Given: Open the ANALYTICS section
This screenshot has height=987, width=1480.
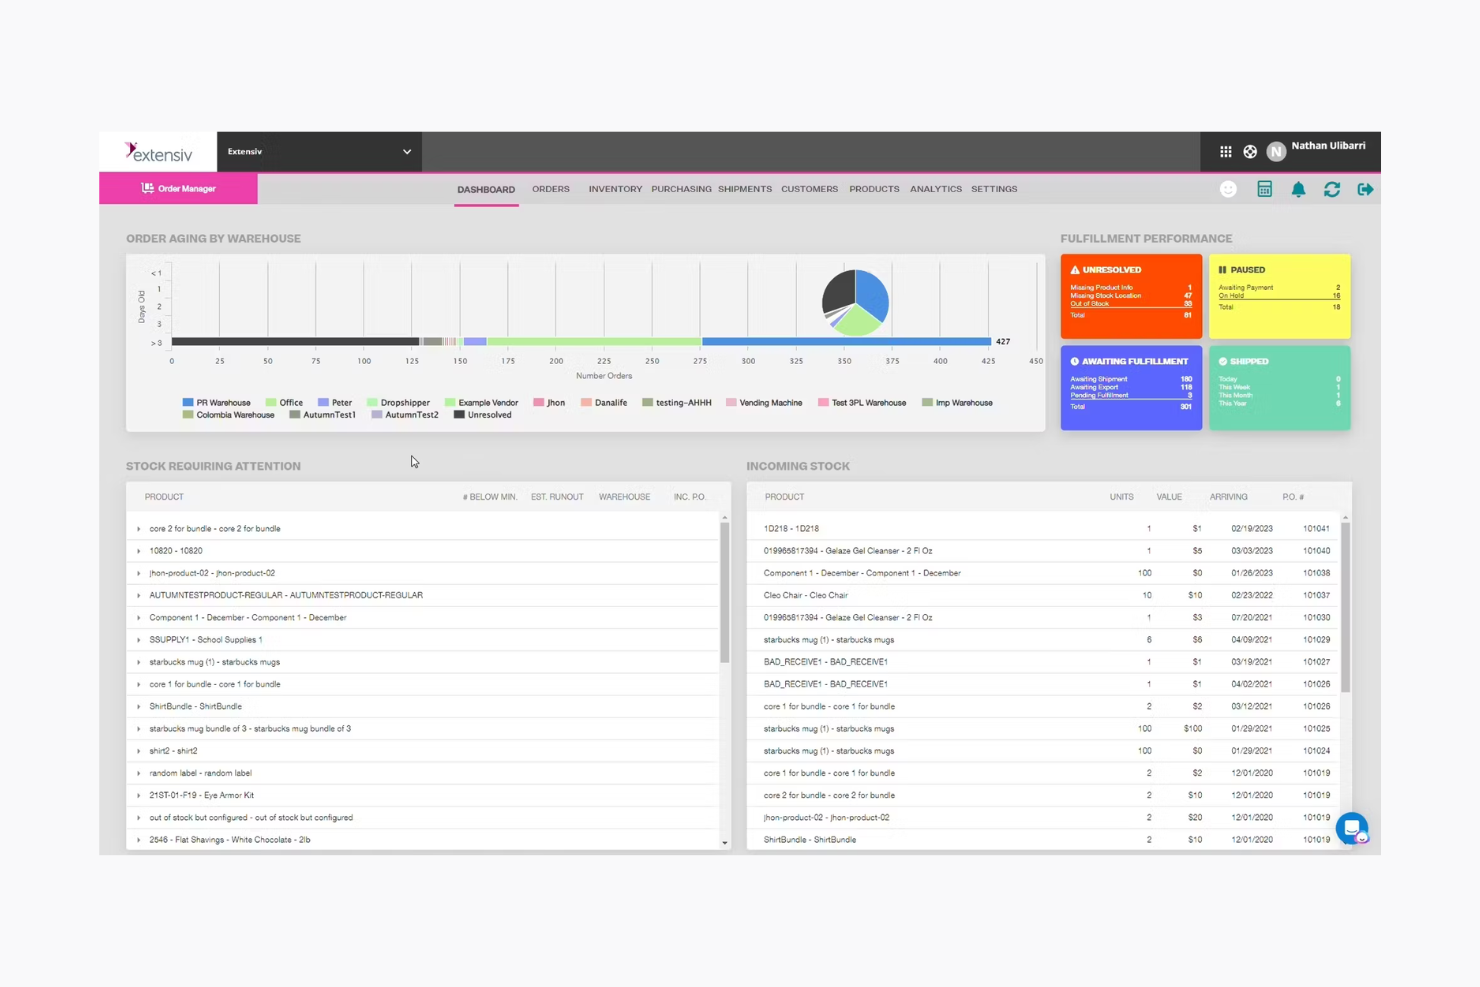Looking at the screenshot, I should (x=935, y=188).
